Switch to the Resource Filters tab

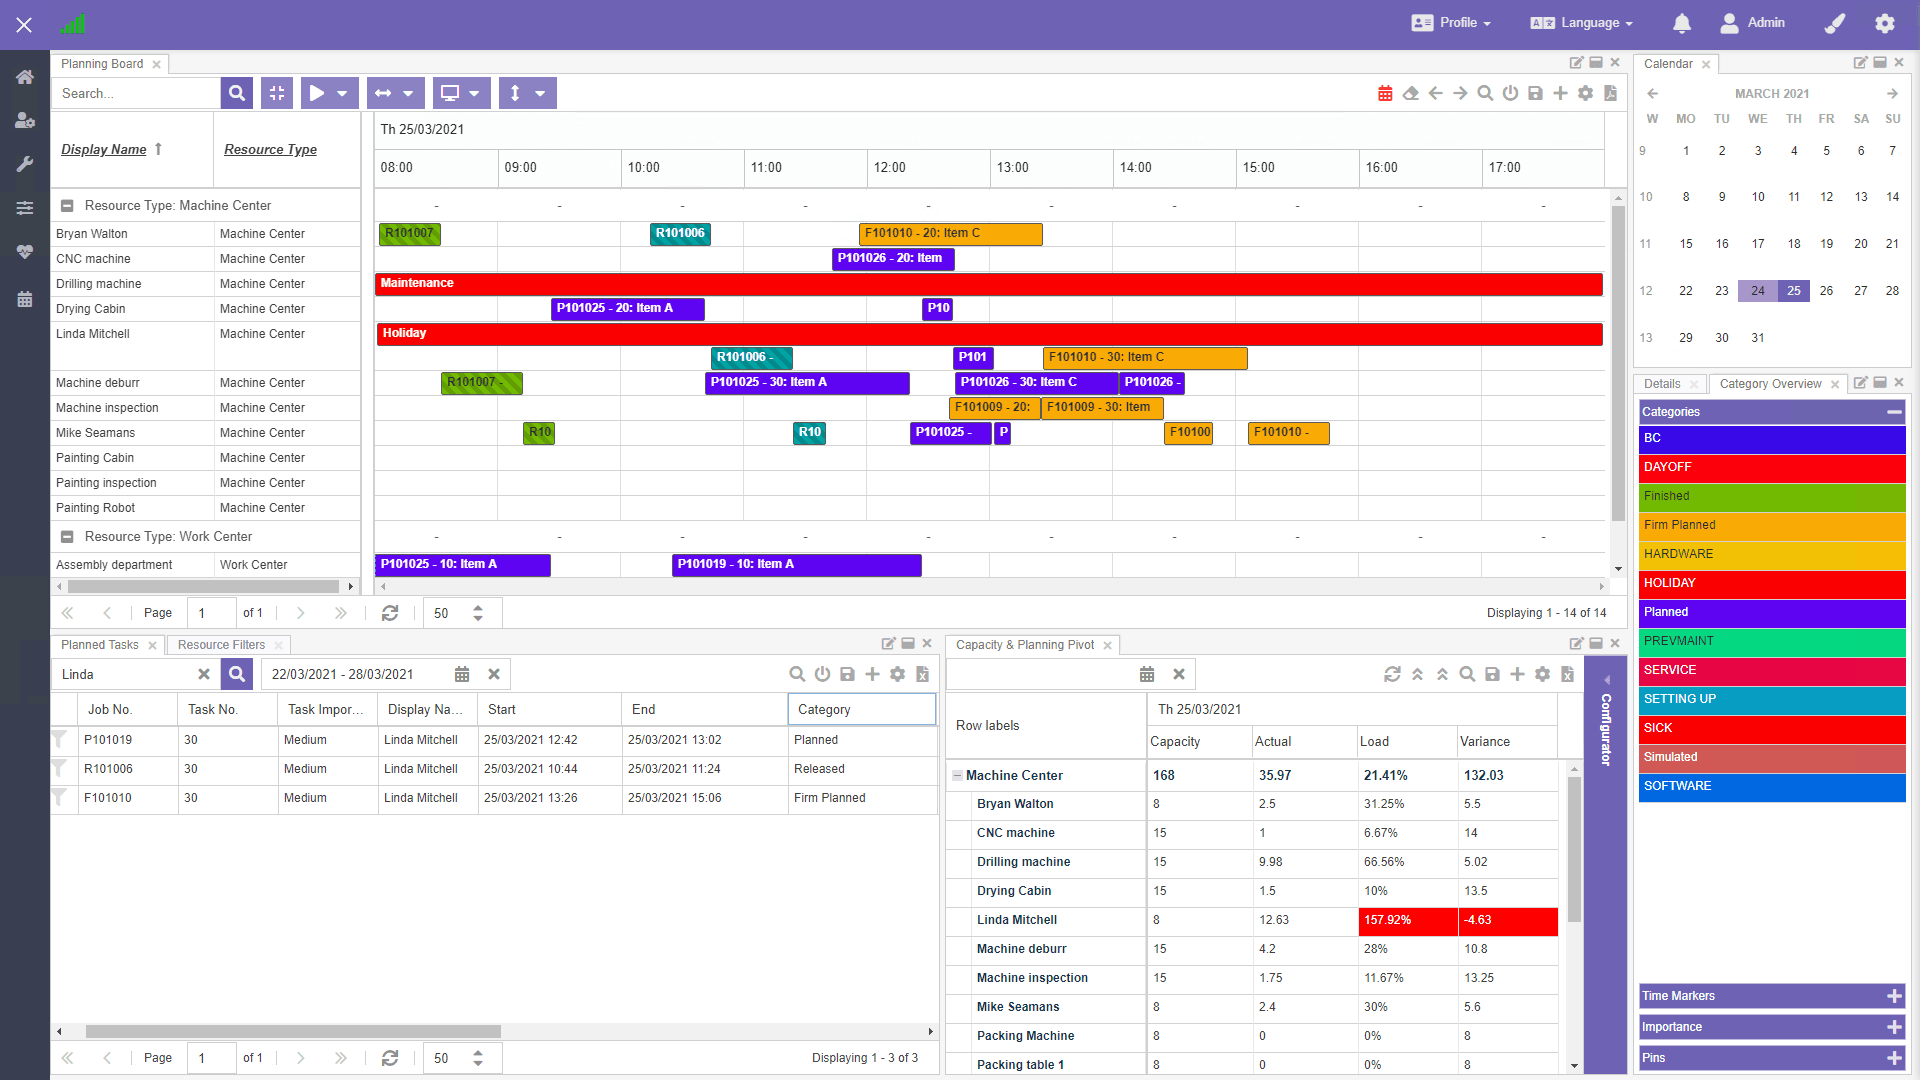click(221, 645)
